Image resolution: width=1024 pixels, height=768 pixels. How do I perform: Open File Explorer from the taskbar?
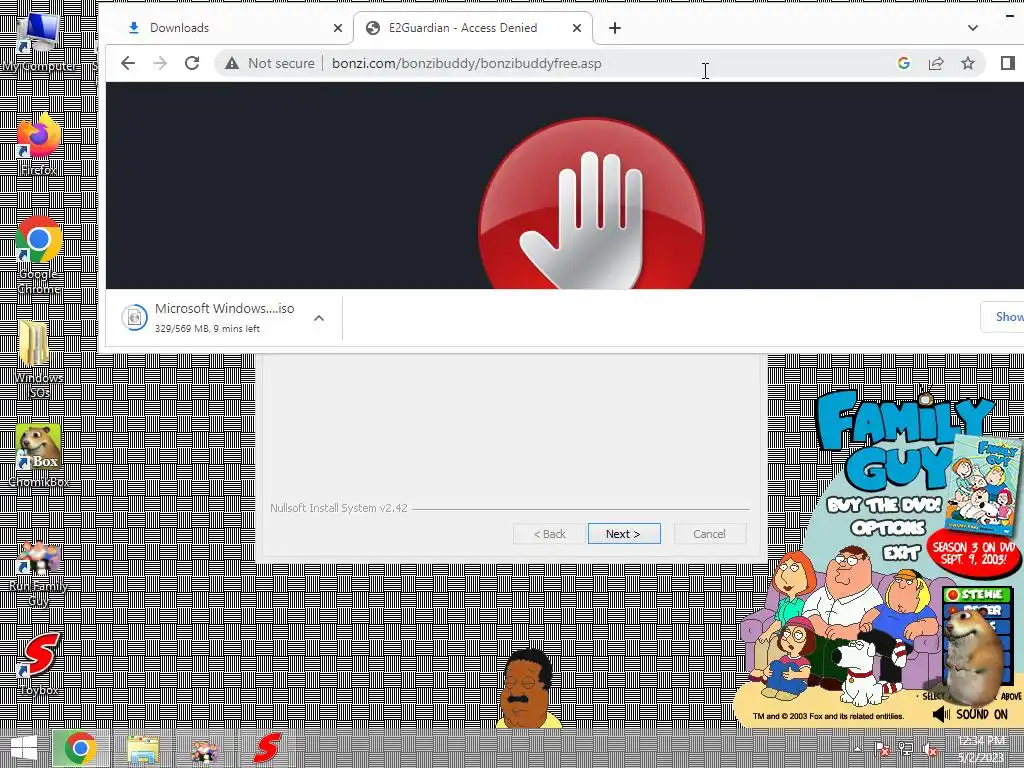coord(143,749)
